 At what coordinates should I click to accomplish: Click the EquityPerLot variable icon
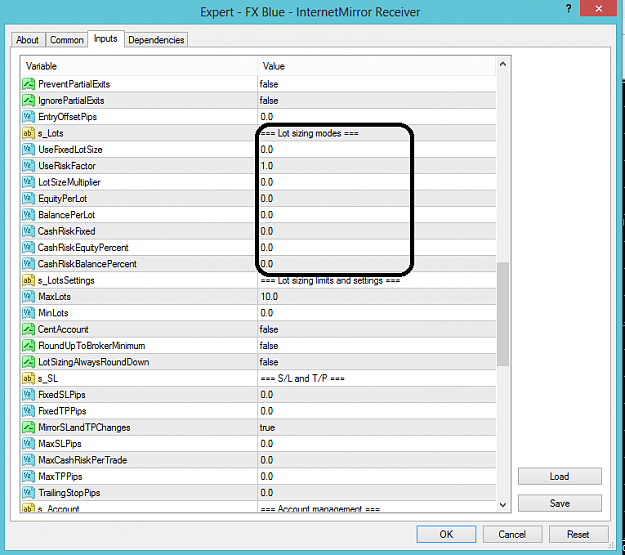[x=28, y=199]
